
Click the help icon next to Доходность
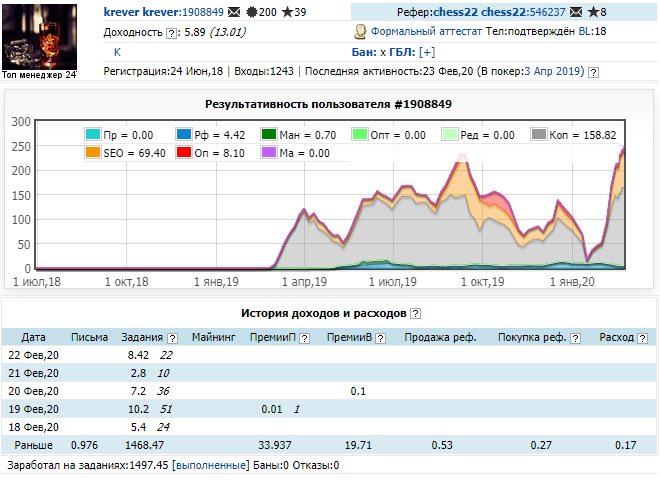(171, 33)
